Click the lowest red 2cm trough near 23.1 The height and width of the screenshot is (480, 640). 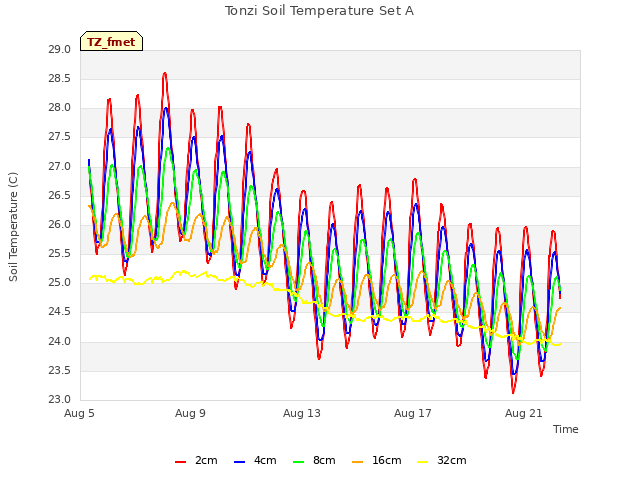tap(513, 392)
